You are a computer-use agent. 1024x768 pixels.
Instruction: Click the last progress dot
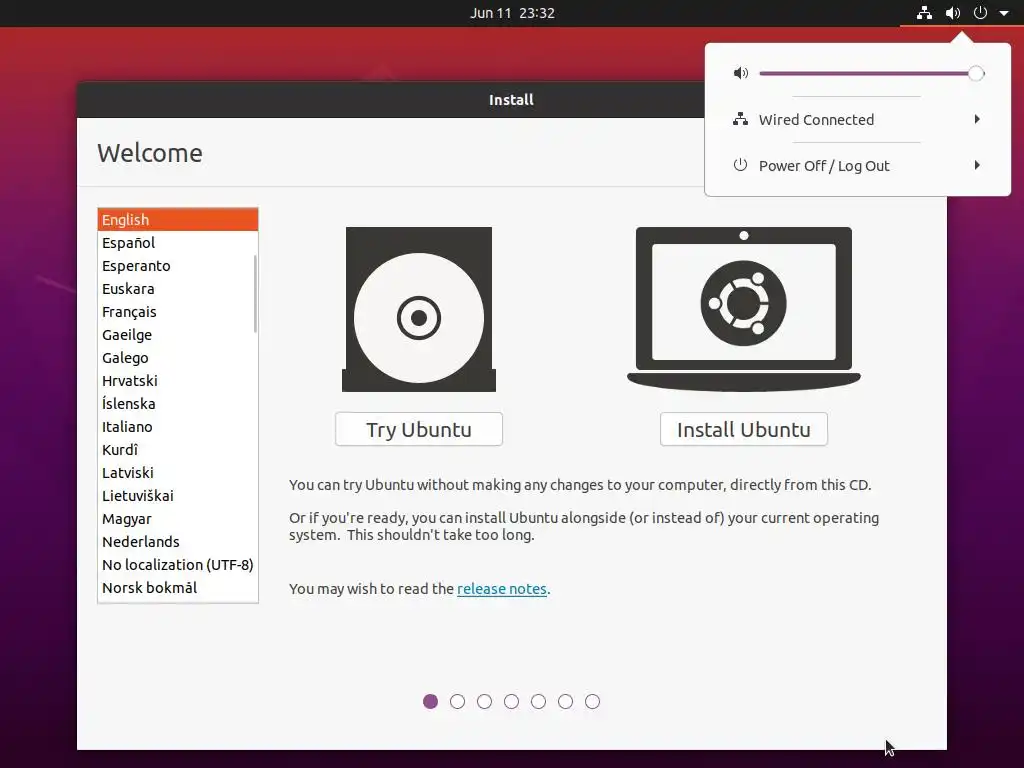tap(592, 701)
